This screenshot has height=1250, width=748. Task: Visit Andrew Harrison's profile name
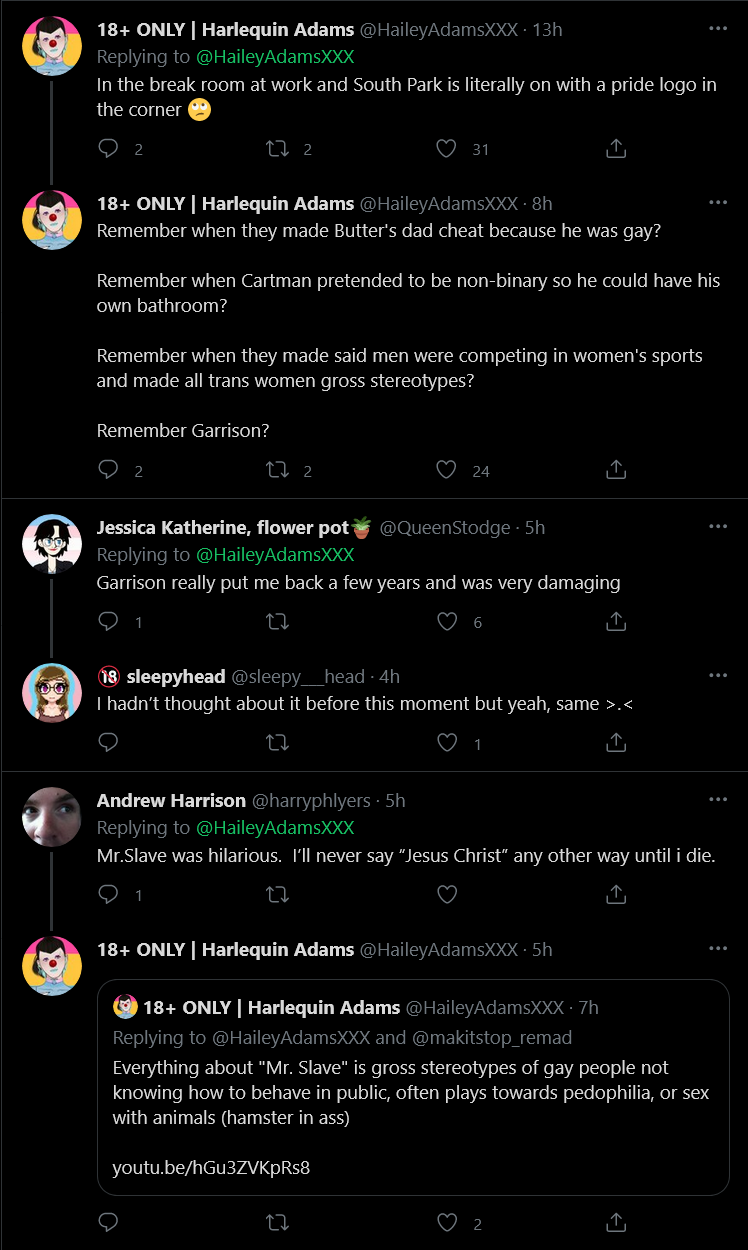171,800
